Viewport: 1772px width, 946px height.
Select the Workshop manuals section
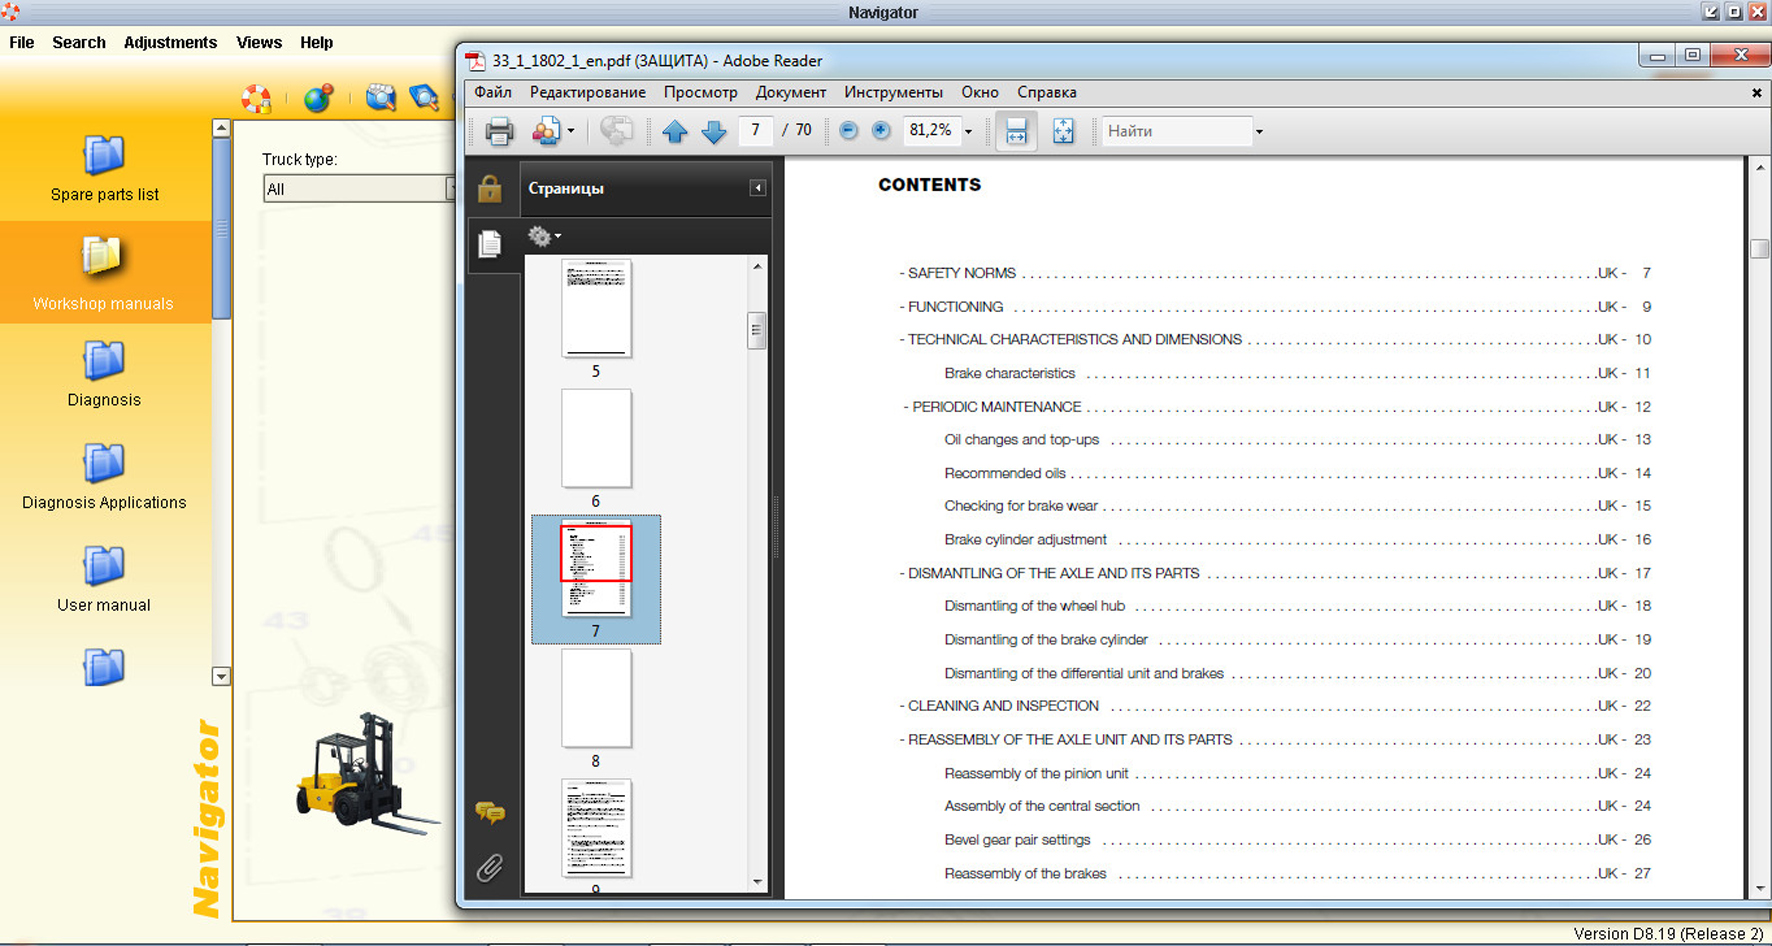click(104, 272)
